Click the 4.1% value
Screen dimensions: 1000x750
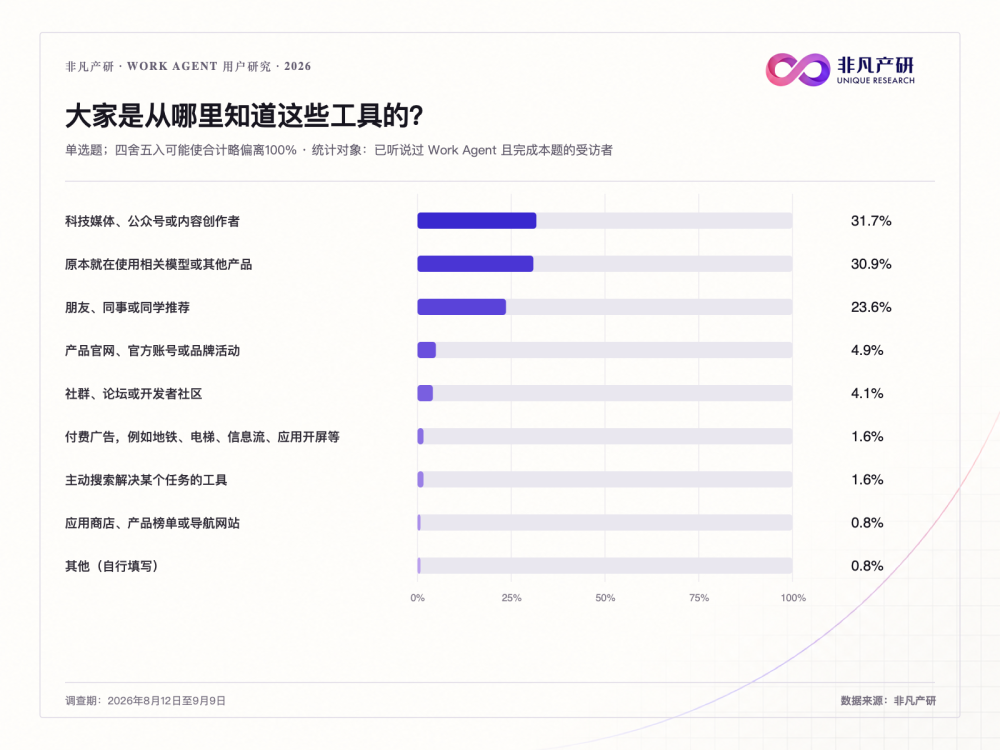(x=867, y=393)
